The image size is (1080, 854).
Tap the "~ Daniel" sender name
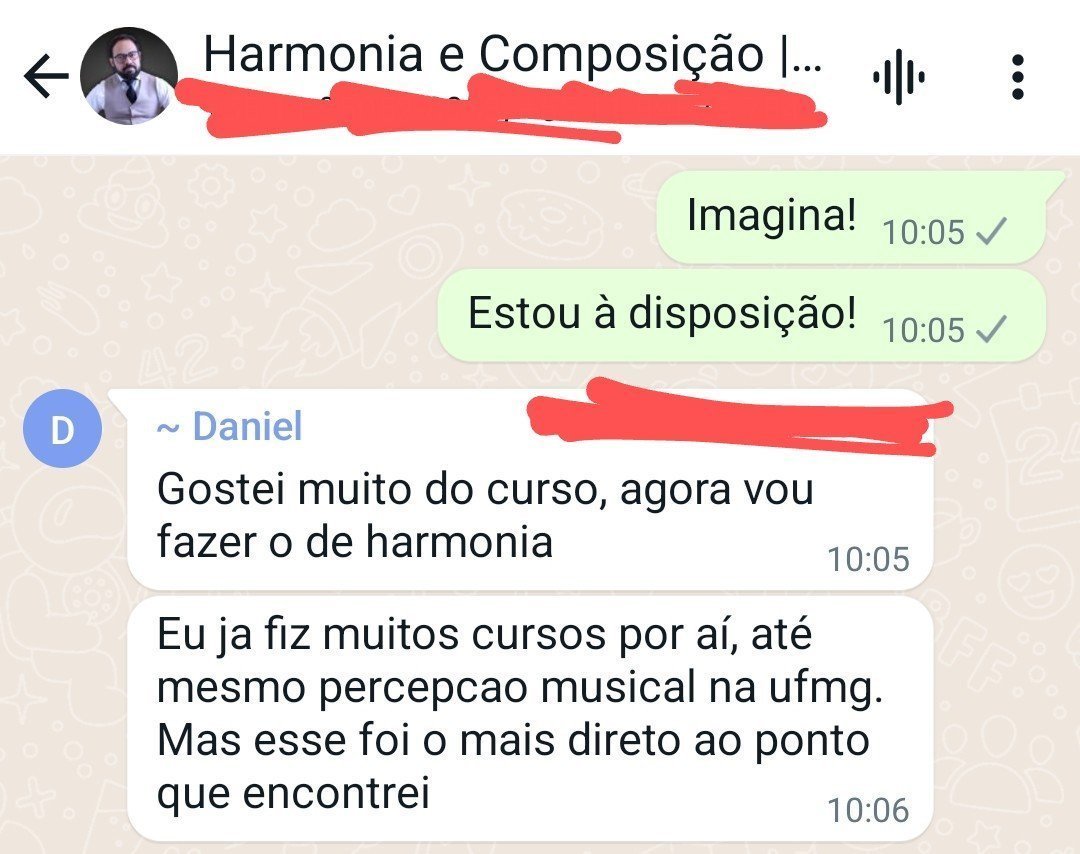tap(229, 426)
